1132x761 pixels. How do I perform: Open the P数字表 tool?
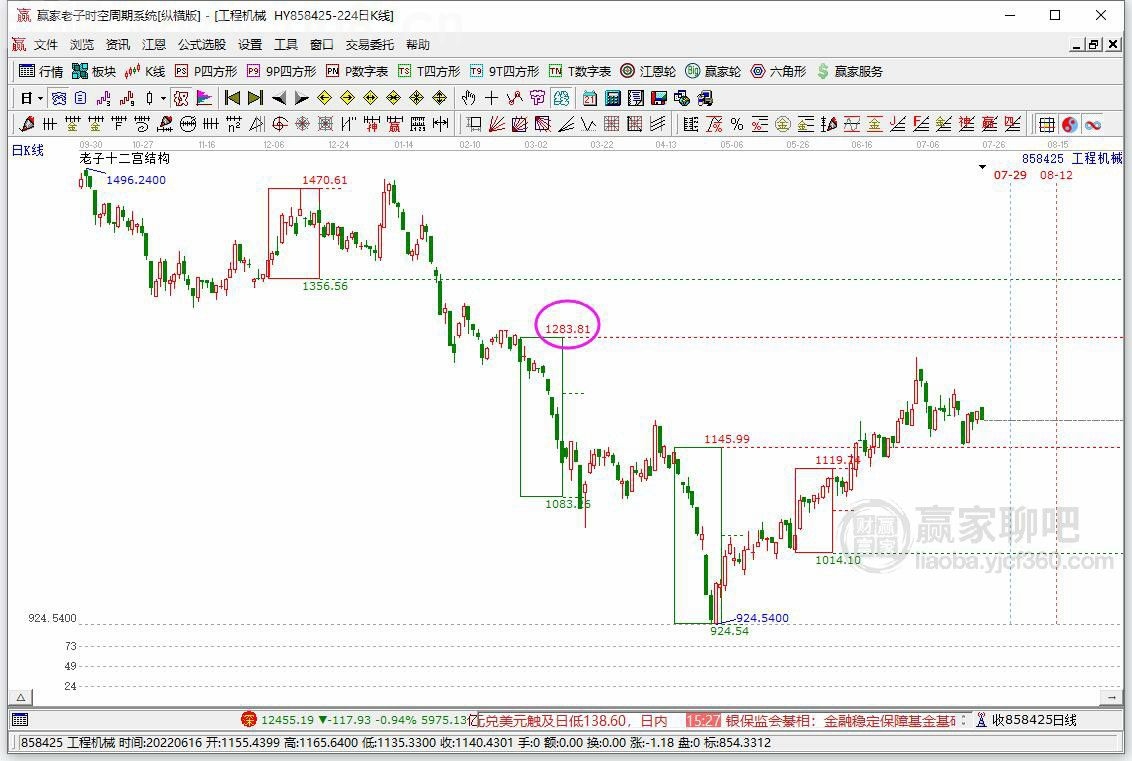(x=357, y=71)
